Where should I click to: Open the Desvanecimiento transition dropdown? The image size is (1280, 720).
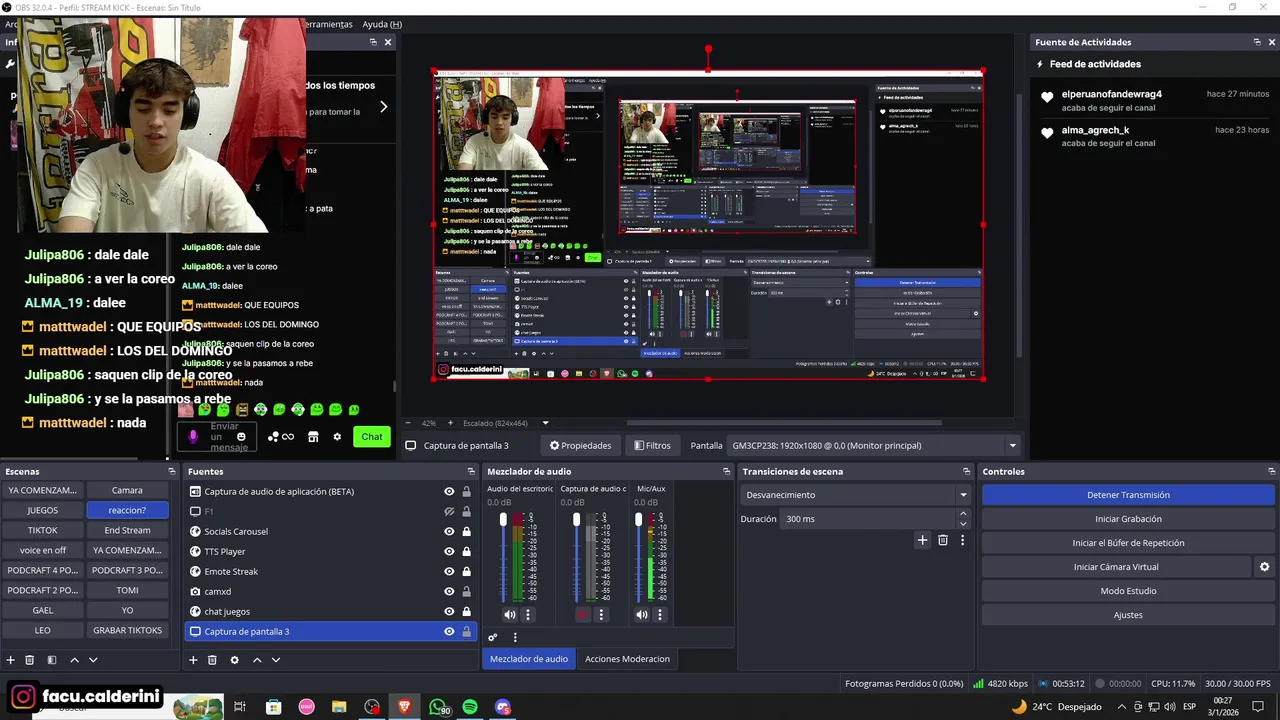pos(857,495)
